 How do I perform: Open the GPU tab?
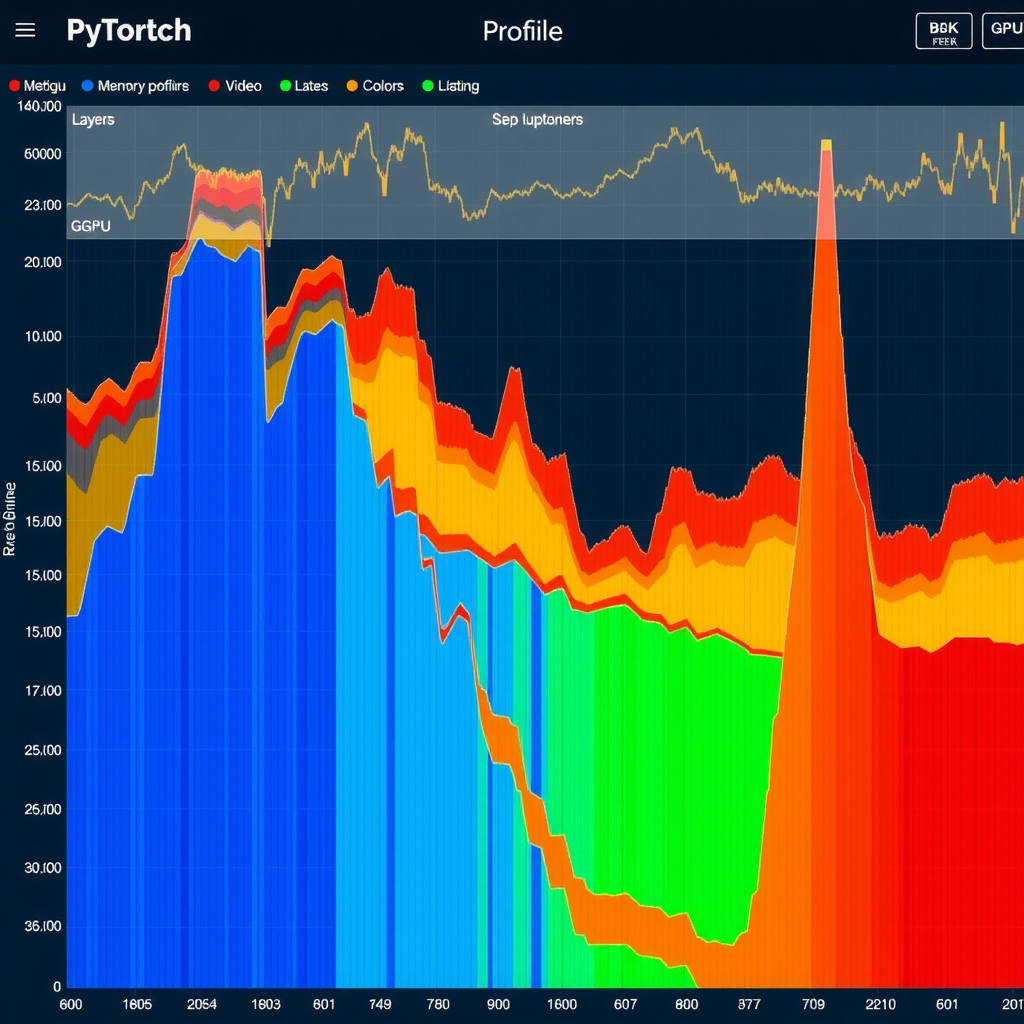point(1005,29)
